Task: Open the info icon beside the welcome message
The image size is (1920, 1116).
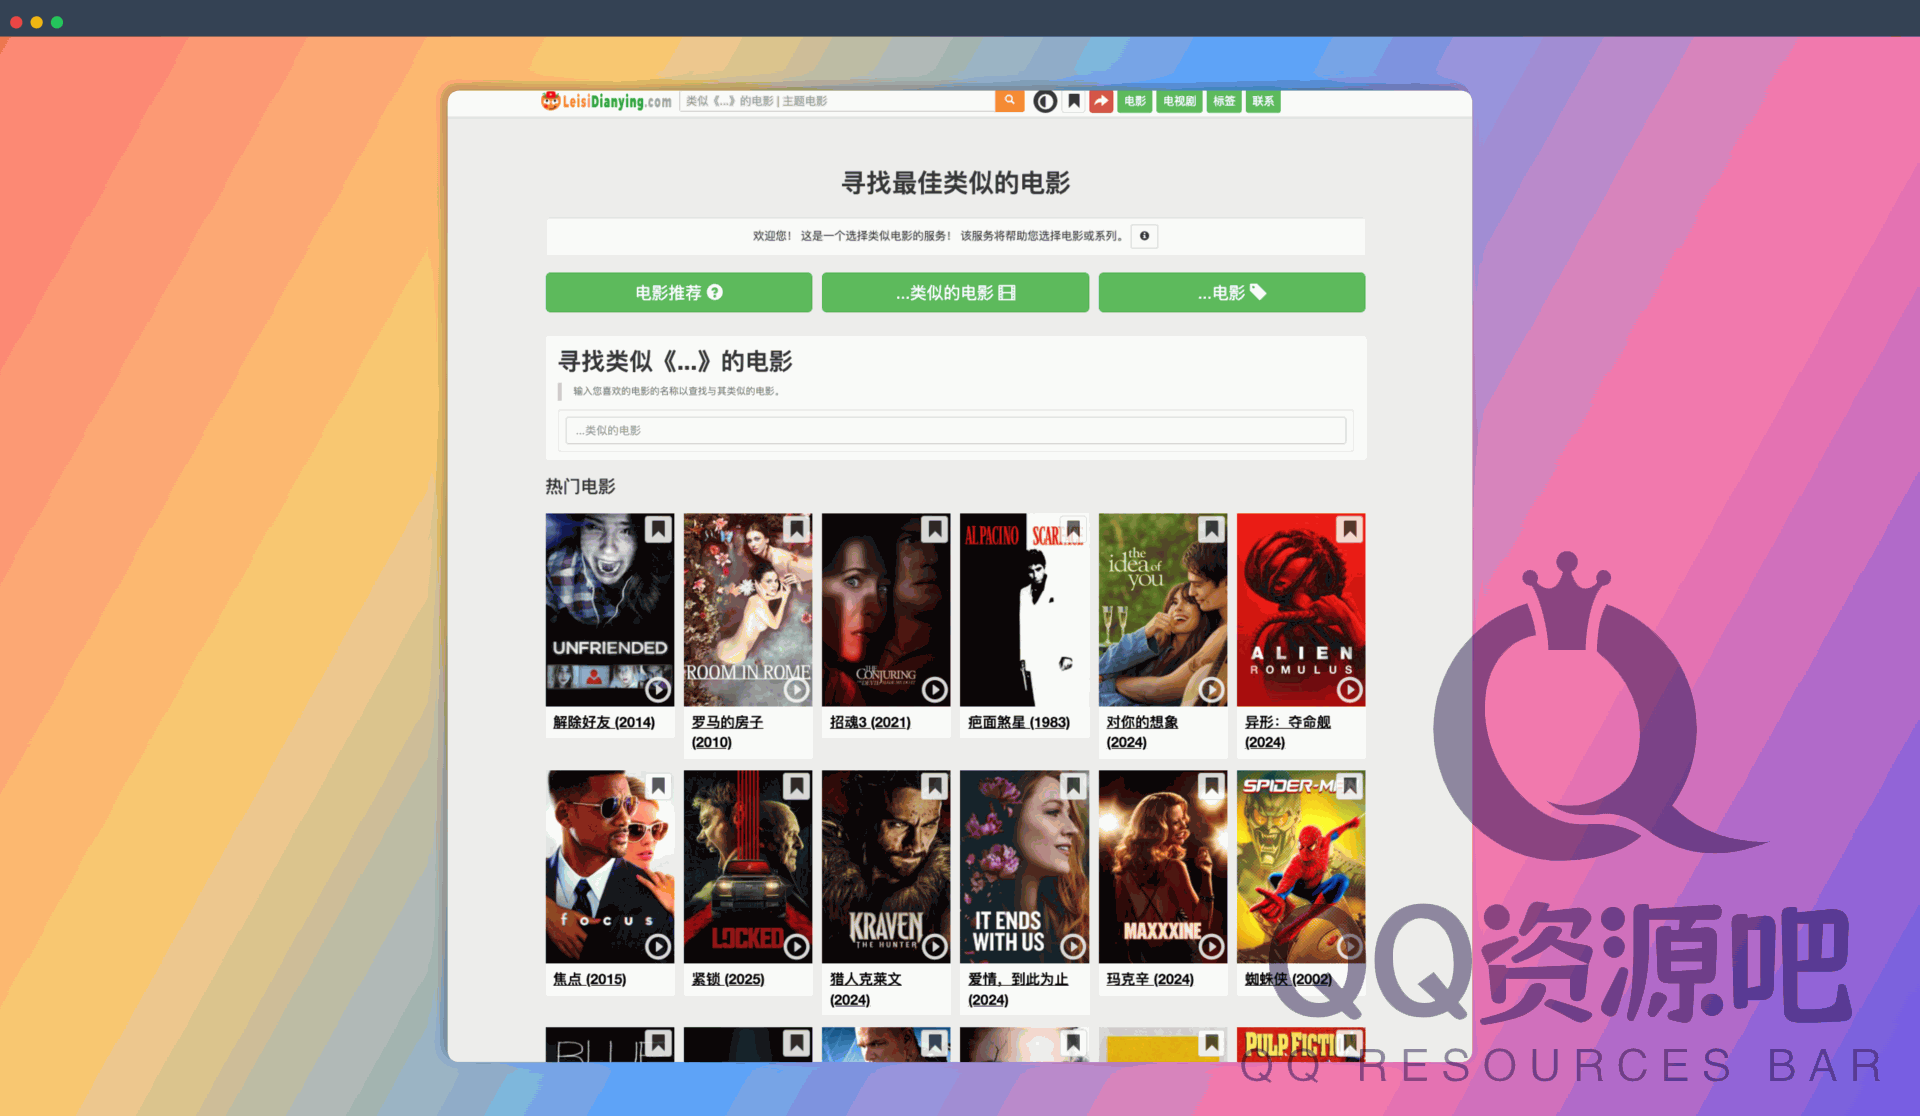Action: tap(1144, 236)
